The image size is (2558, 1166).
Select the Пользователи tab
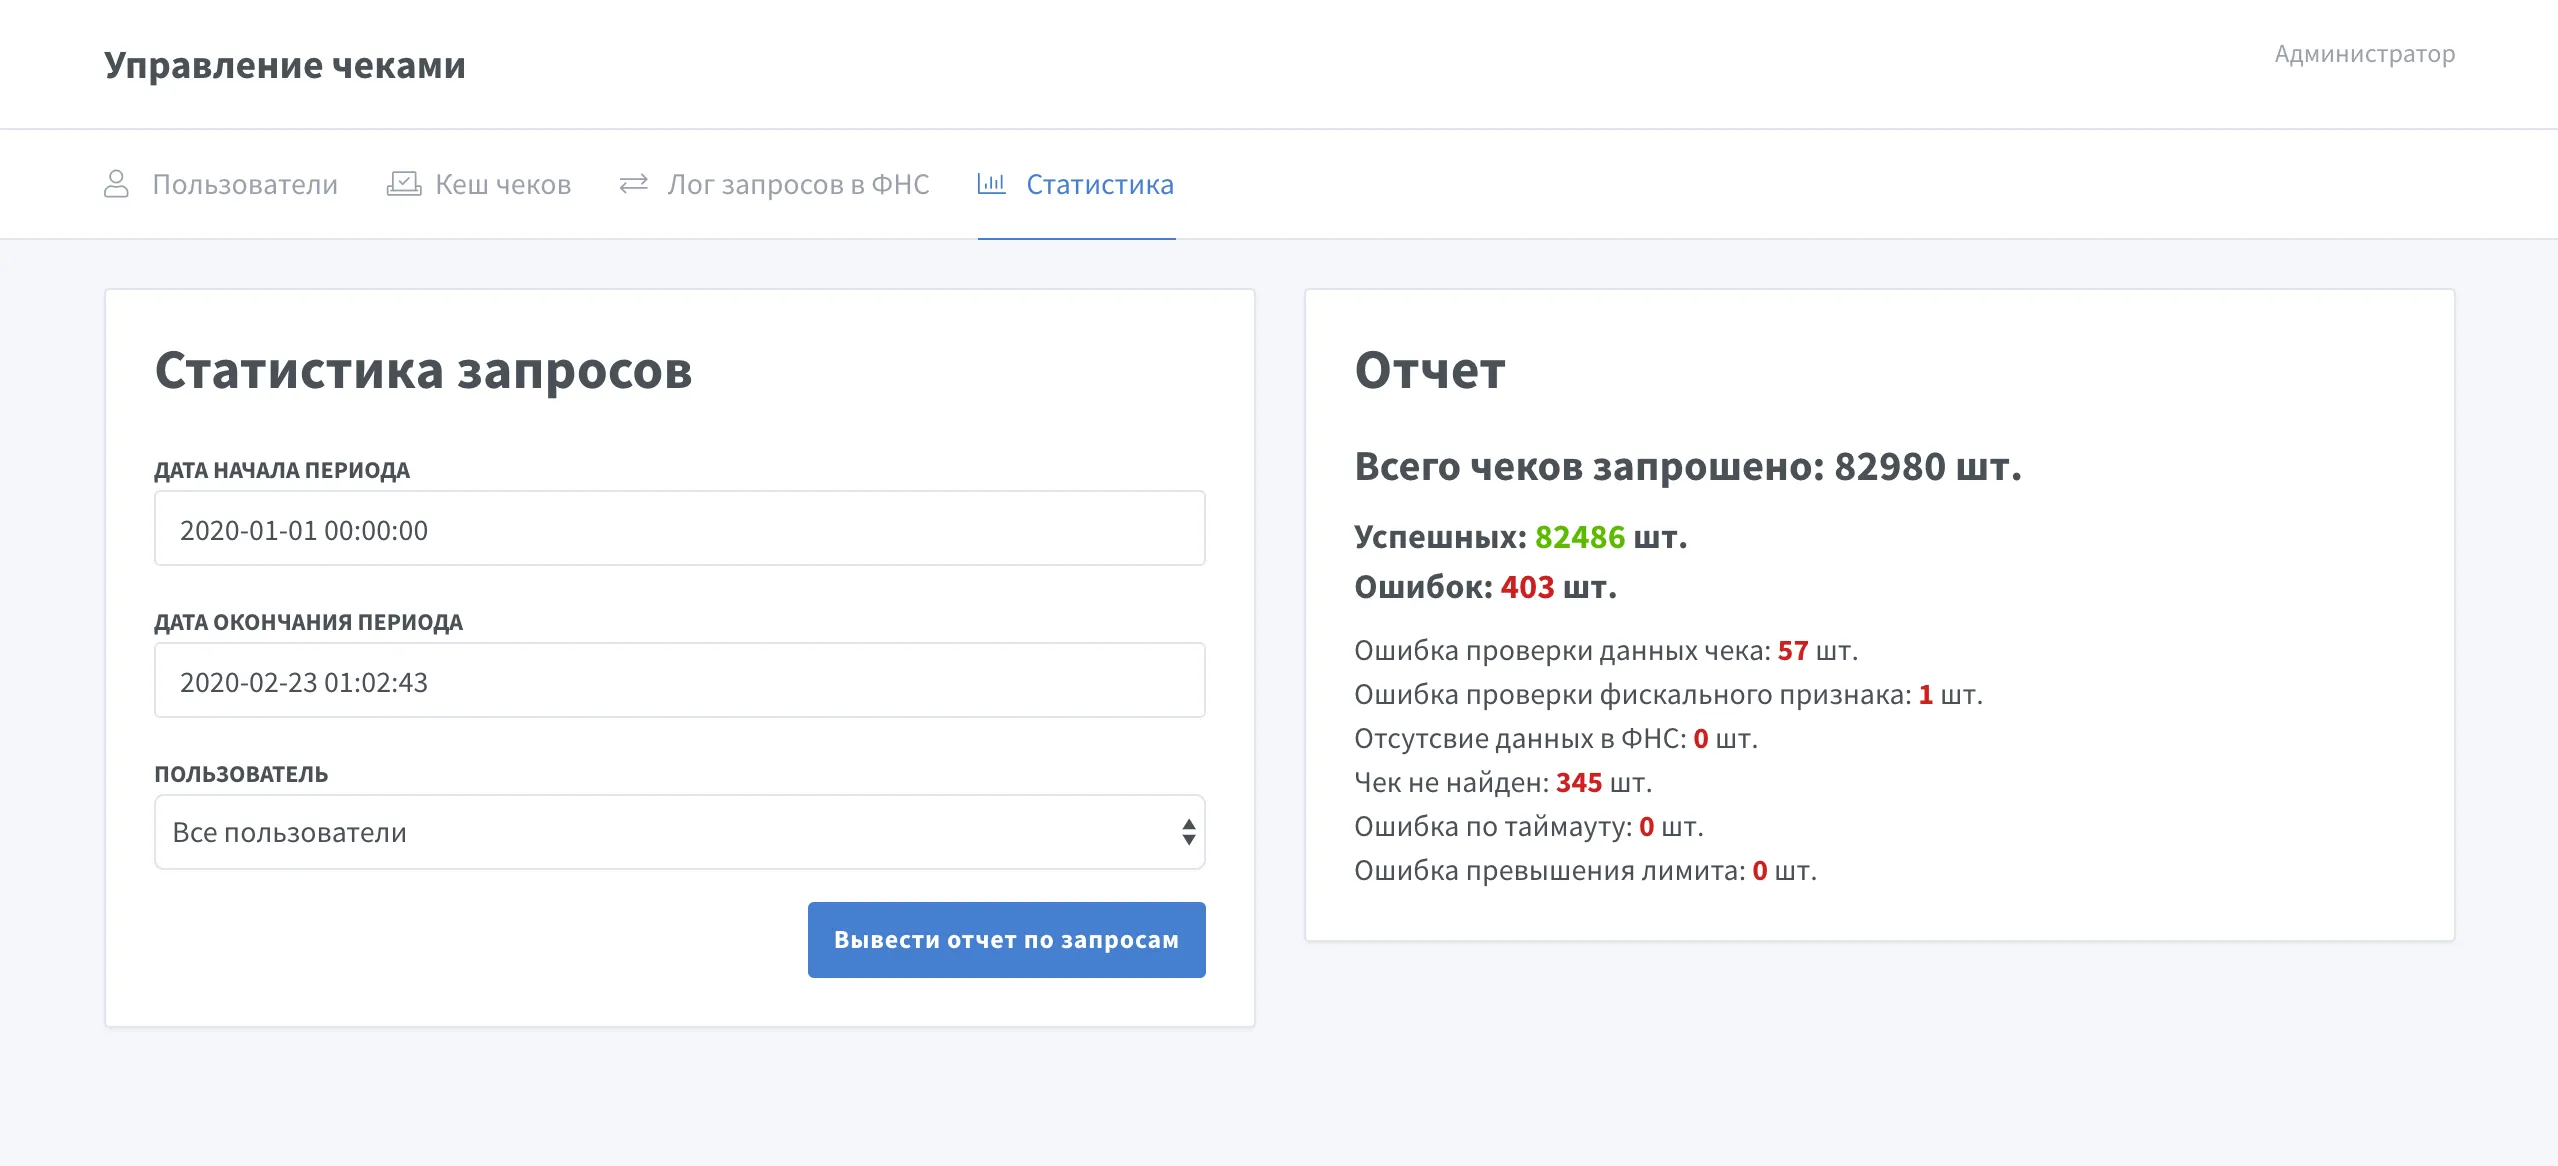pos(245,183)
